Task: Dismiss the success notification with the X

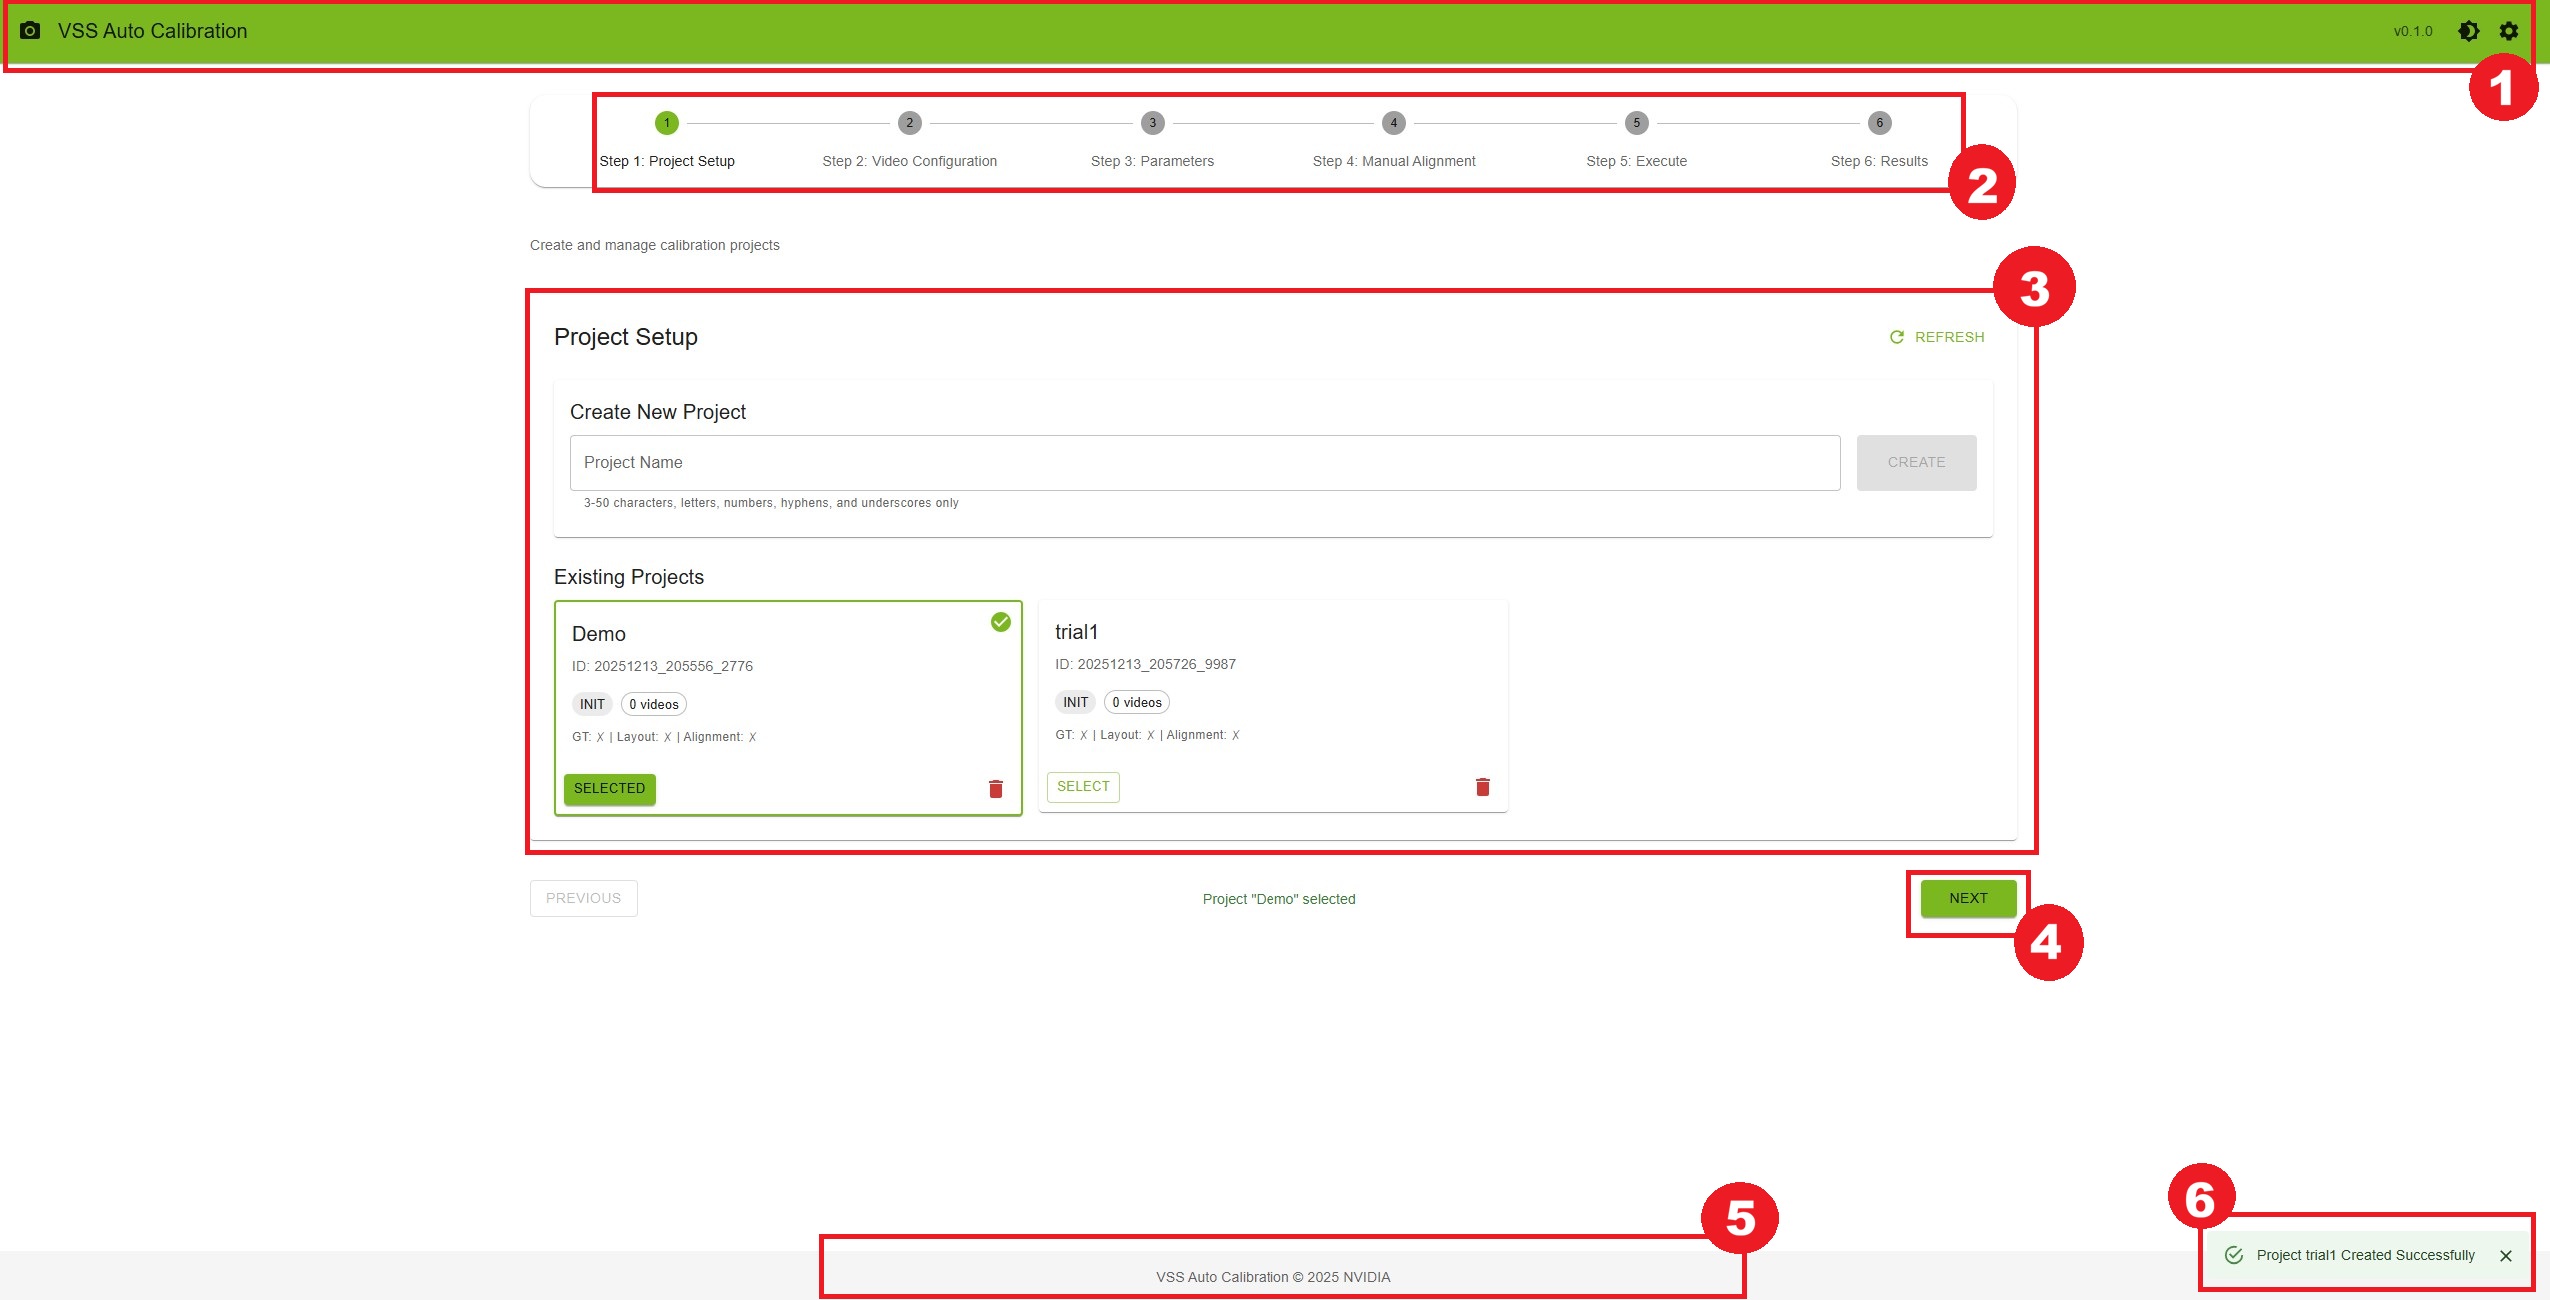Action: coord(2505,1256)
